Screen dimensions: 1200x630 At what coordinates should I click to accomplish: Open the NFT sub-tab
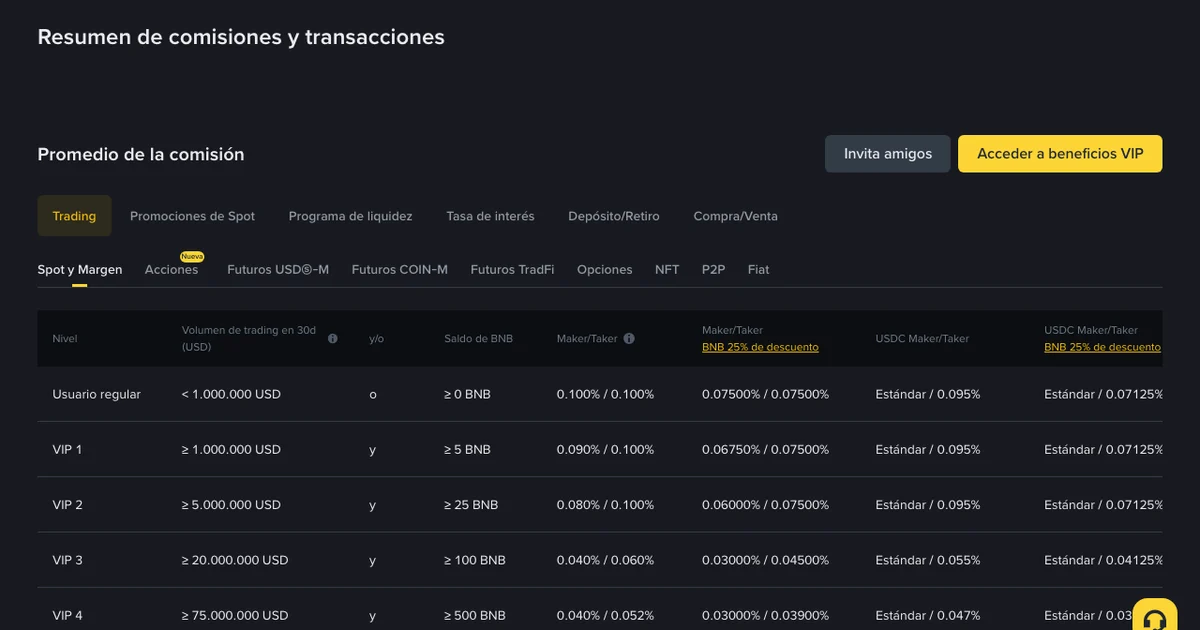click(667, 270)
